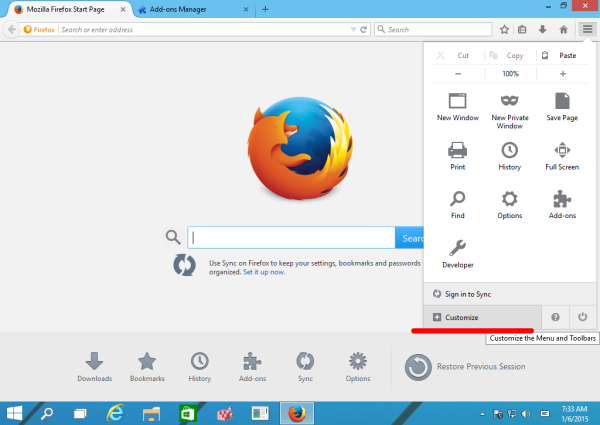600x425 pixels.
Task: Click the Exit power icon
Action: (x=582, y=317)
